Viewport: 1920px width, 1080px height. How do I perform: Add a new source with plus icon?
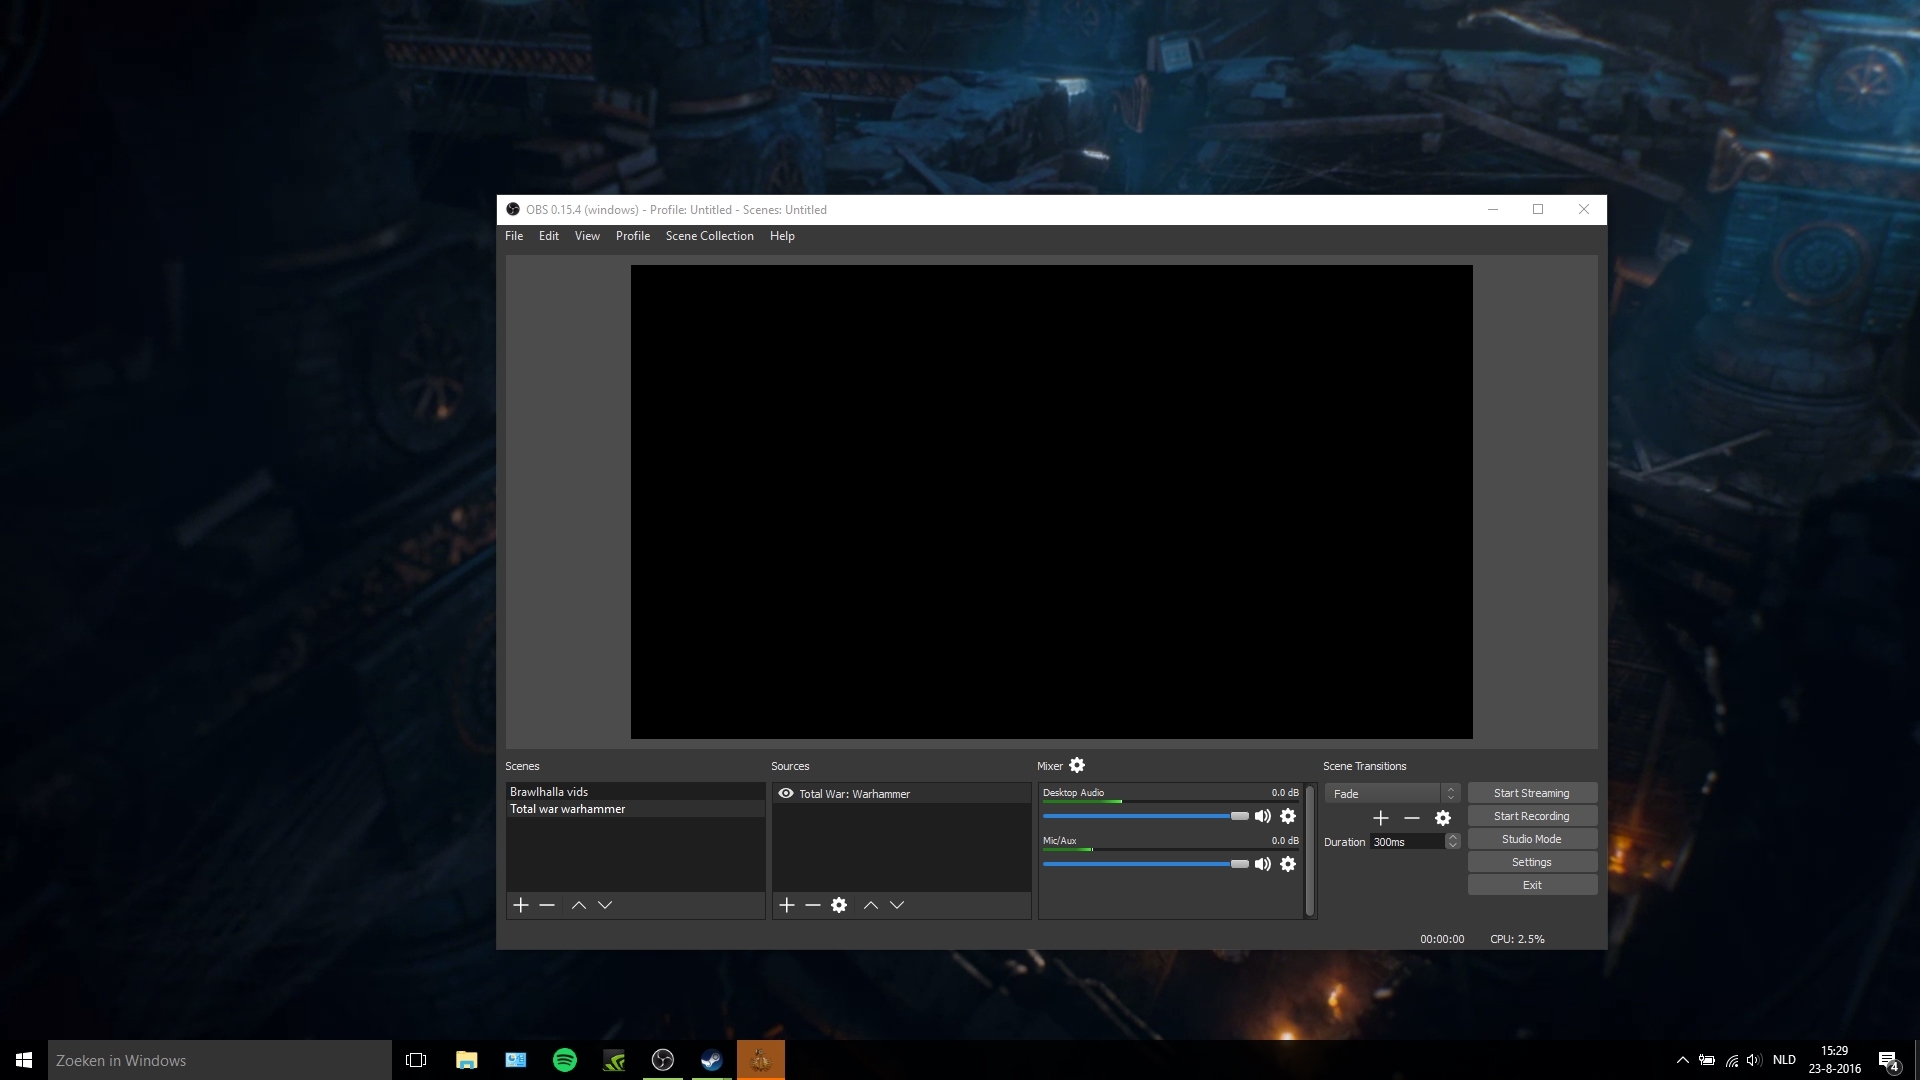tap(786, 905)
